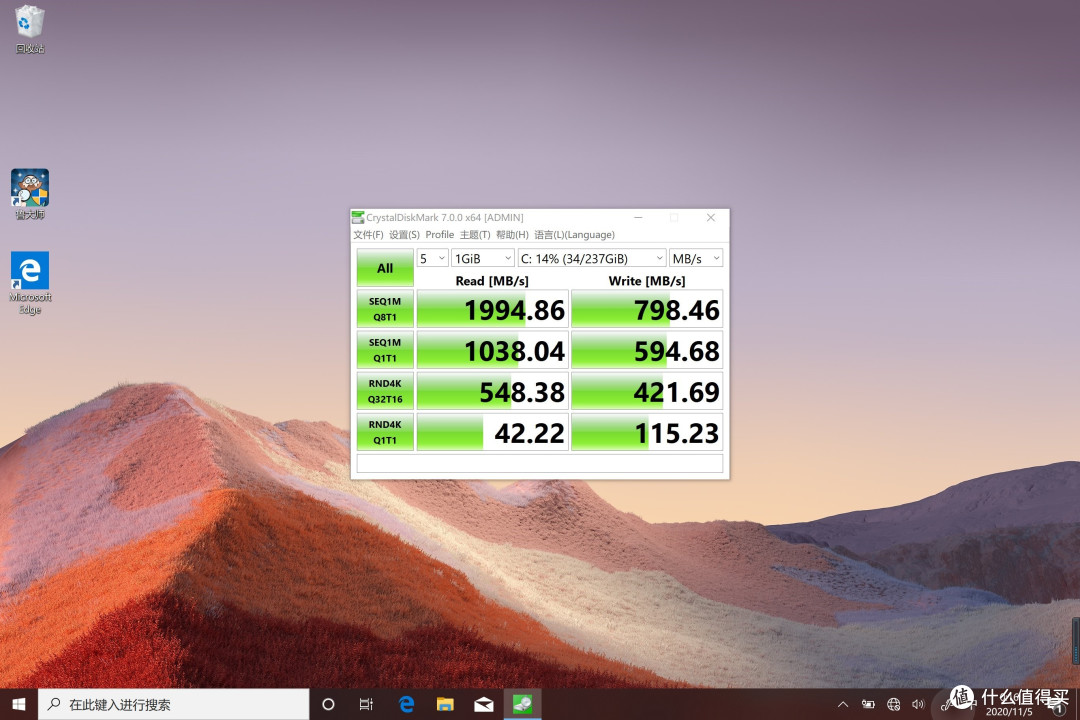Viewport: 1080px width, 720px height.
Task: Select the Ludashi (鲁大师) desktop shortcut
Action: pyautogui.click(x=30, y=194)
